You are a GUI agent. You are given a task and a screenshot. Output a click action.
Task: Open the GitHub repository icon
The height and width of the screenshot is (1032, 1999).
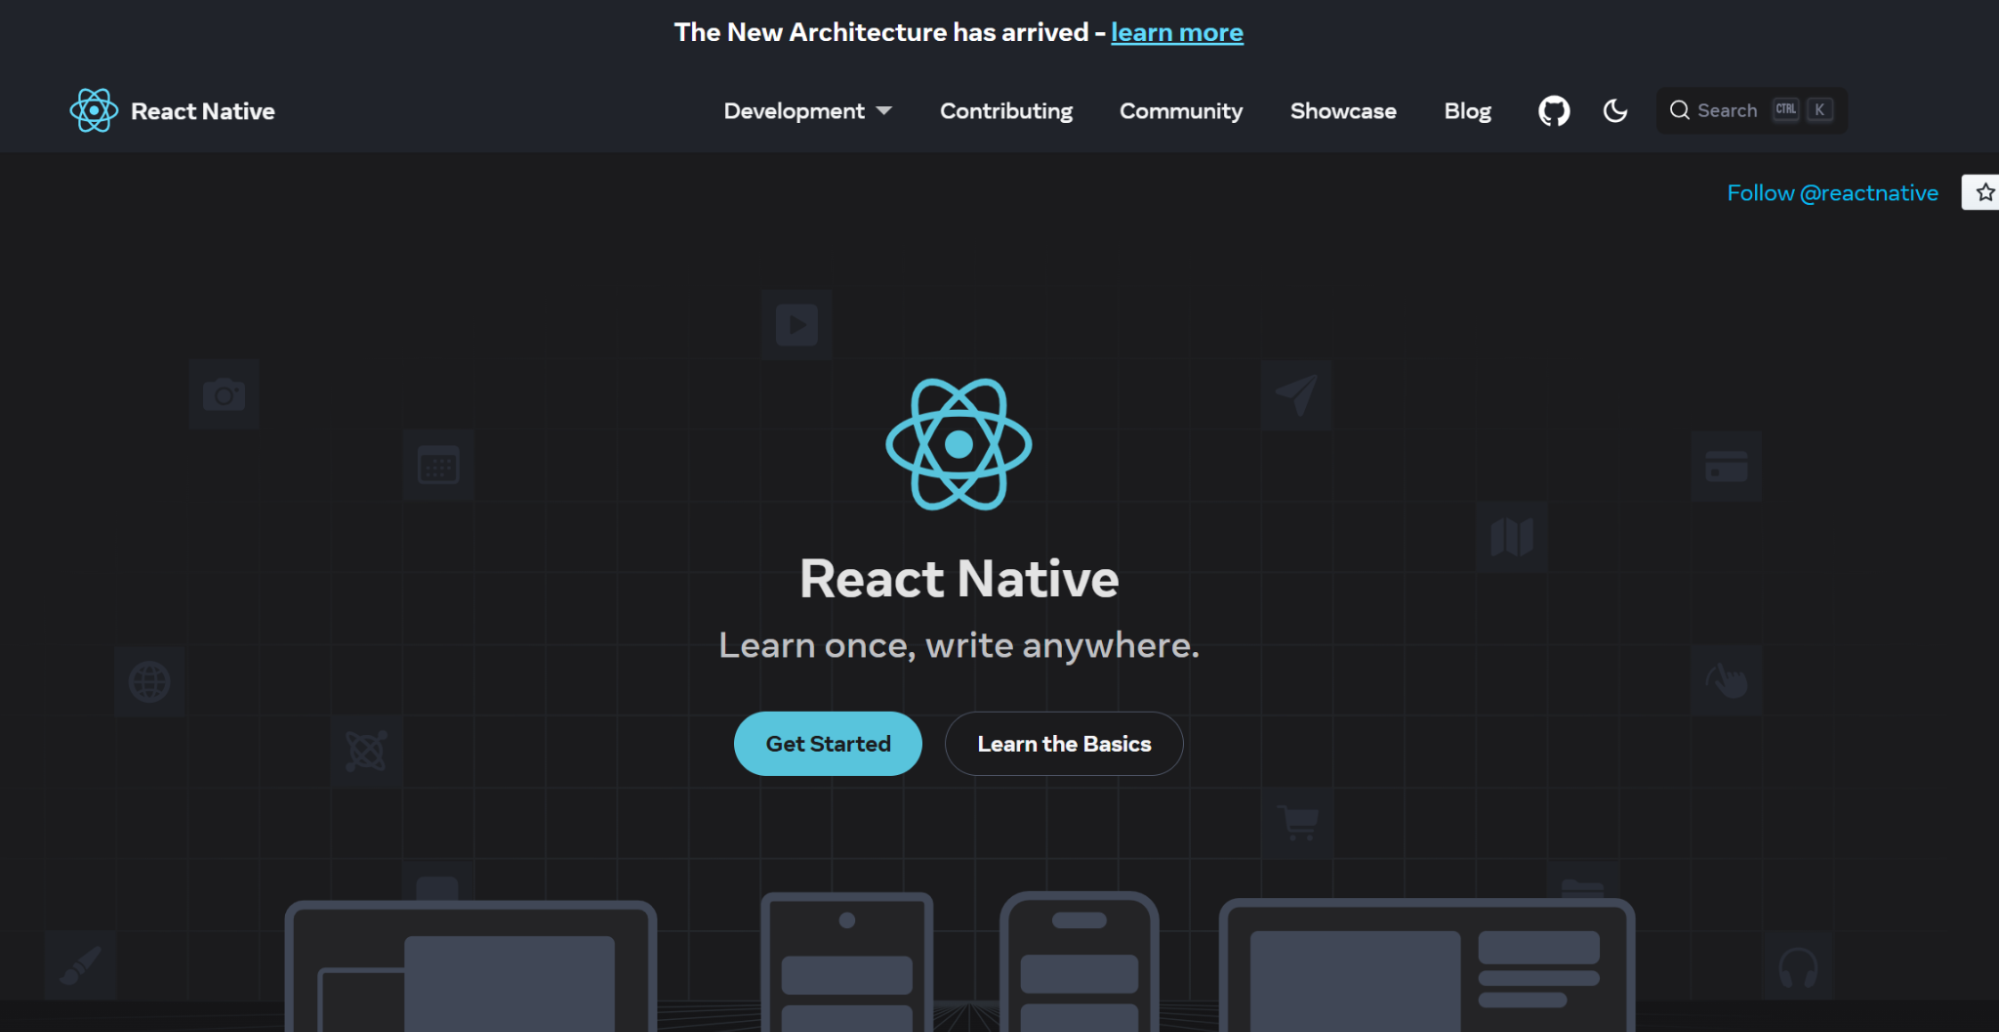[x=1552, y=110]
